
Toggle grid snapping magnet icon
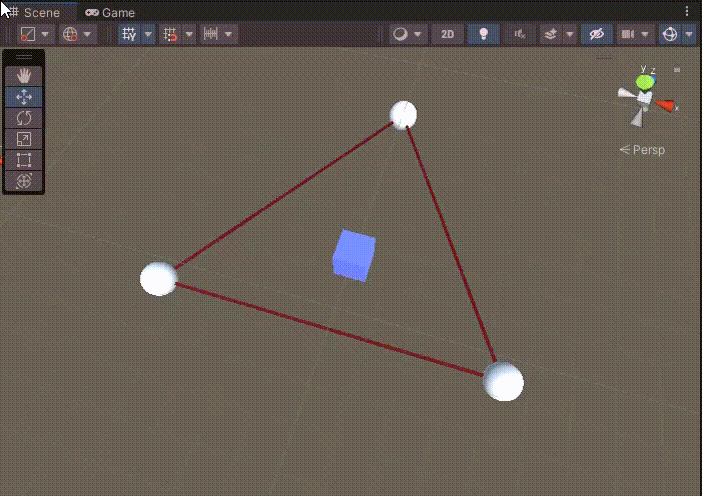[x=170, y=34]
